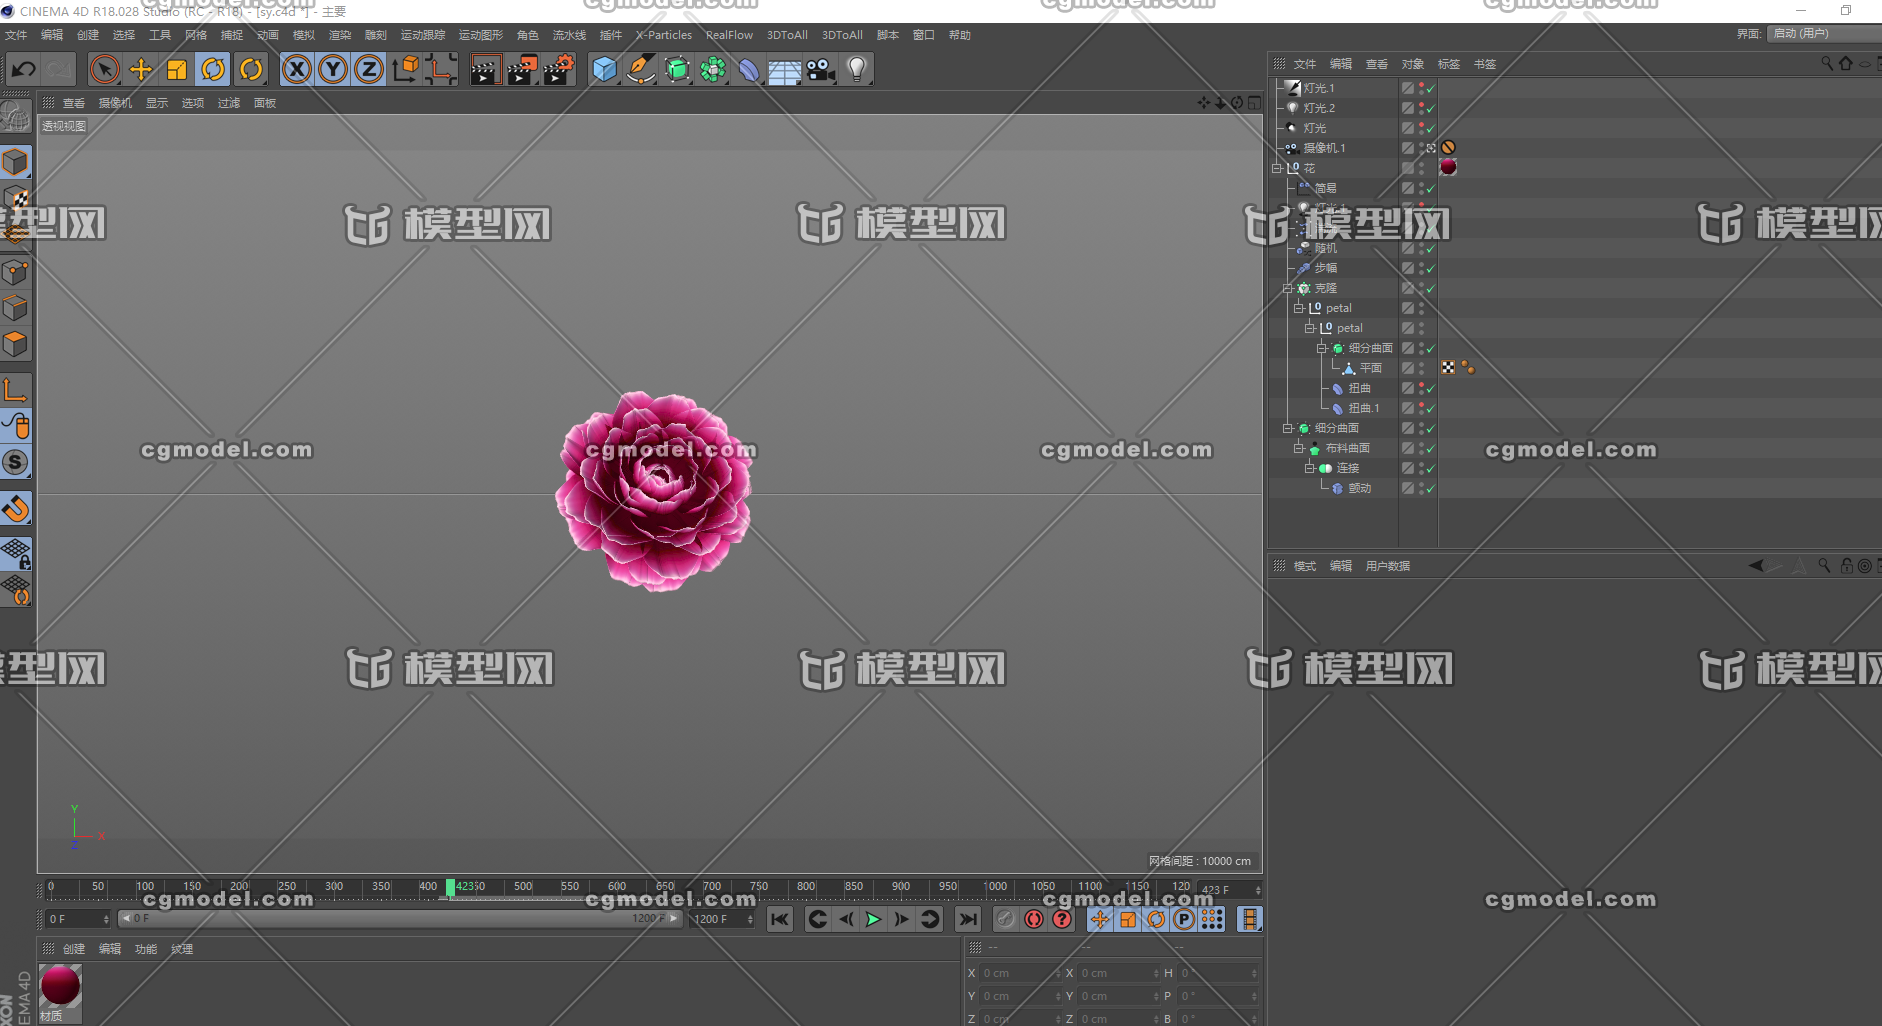
Task: Open 用户数据 in attribute manager
Action: tap(1388, 566)
